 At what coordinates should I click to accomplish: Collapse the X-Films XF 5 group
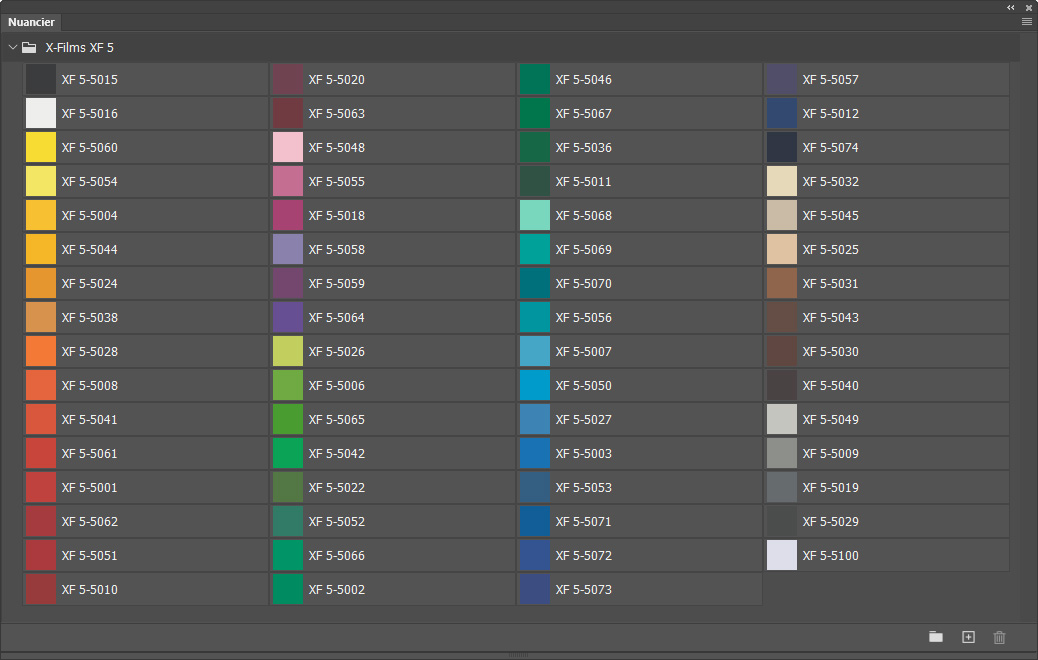coord(13,48)
